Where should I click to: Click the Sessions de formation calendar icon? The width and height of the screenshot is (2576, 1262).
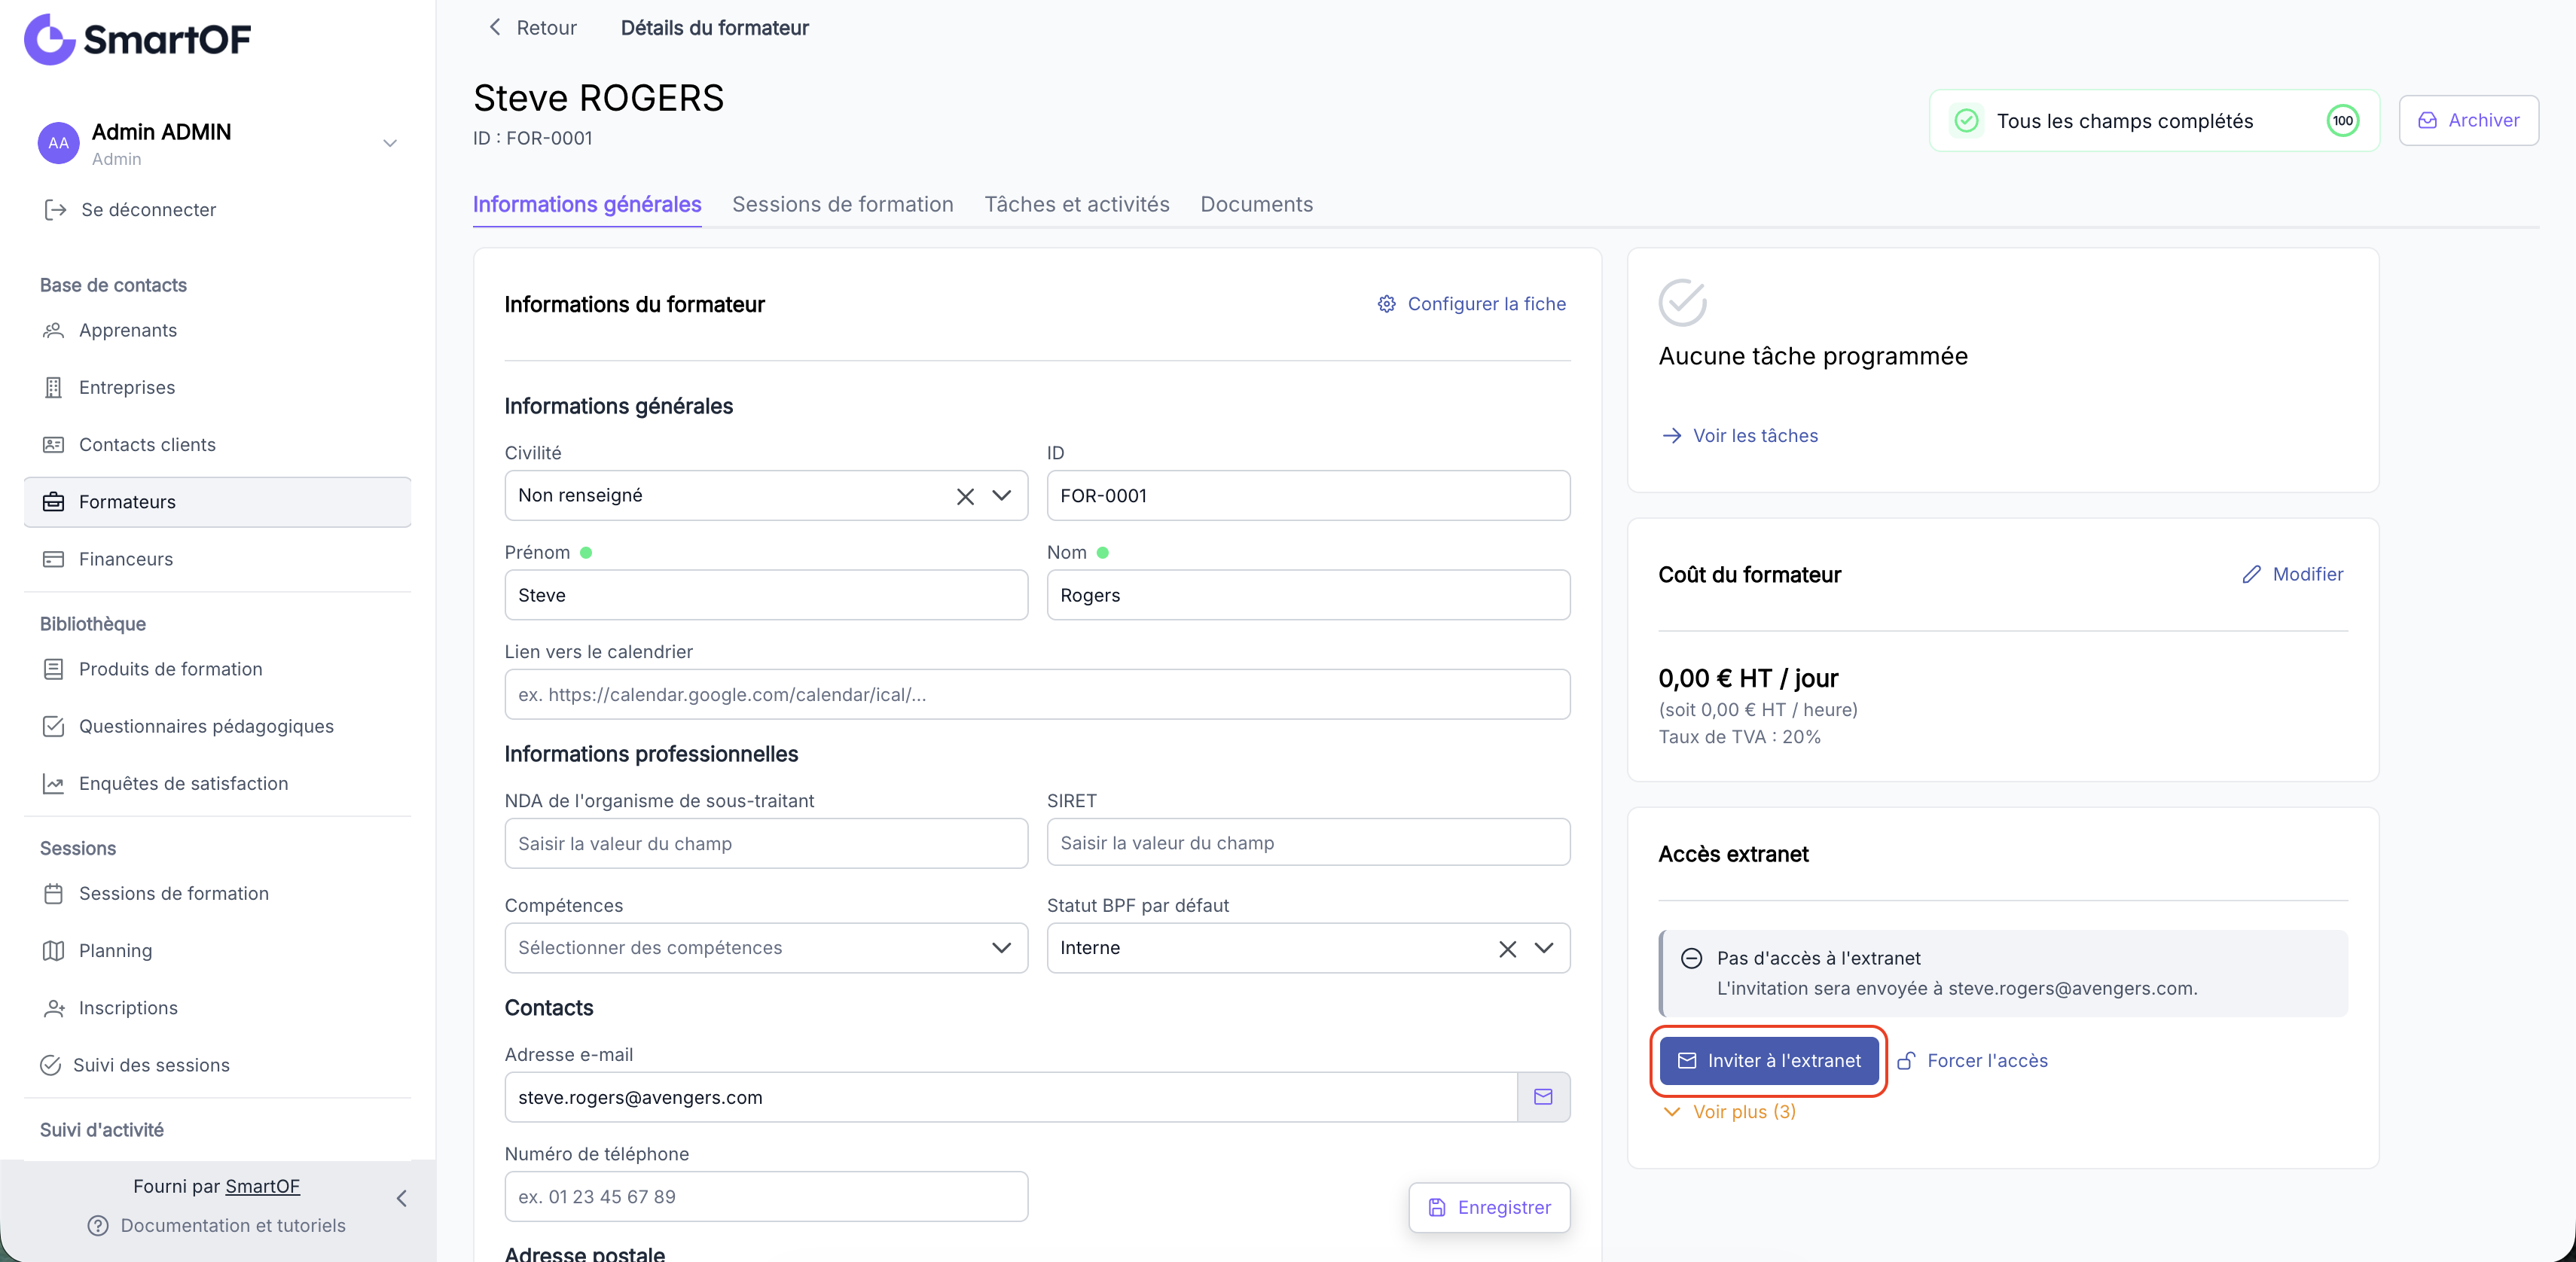pyautogui.click(x=53, y=893)
